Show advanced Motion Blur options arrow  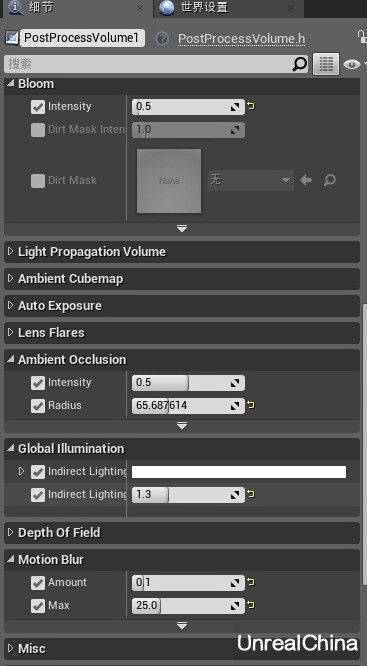(x=182, y=625)
